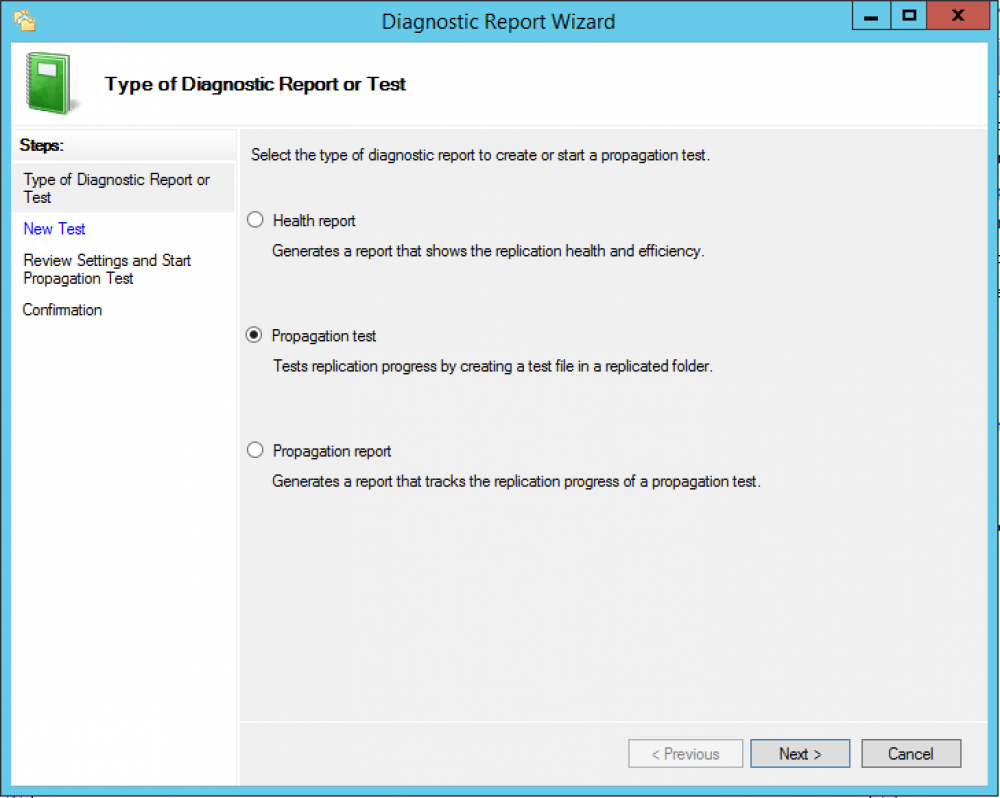
Task: Click the Previous button
Action: (x=685, y=753)
